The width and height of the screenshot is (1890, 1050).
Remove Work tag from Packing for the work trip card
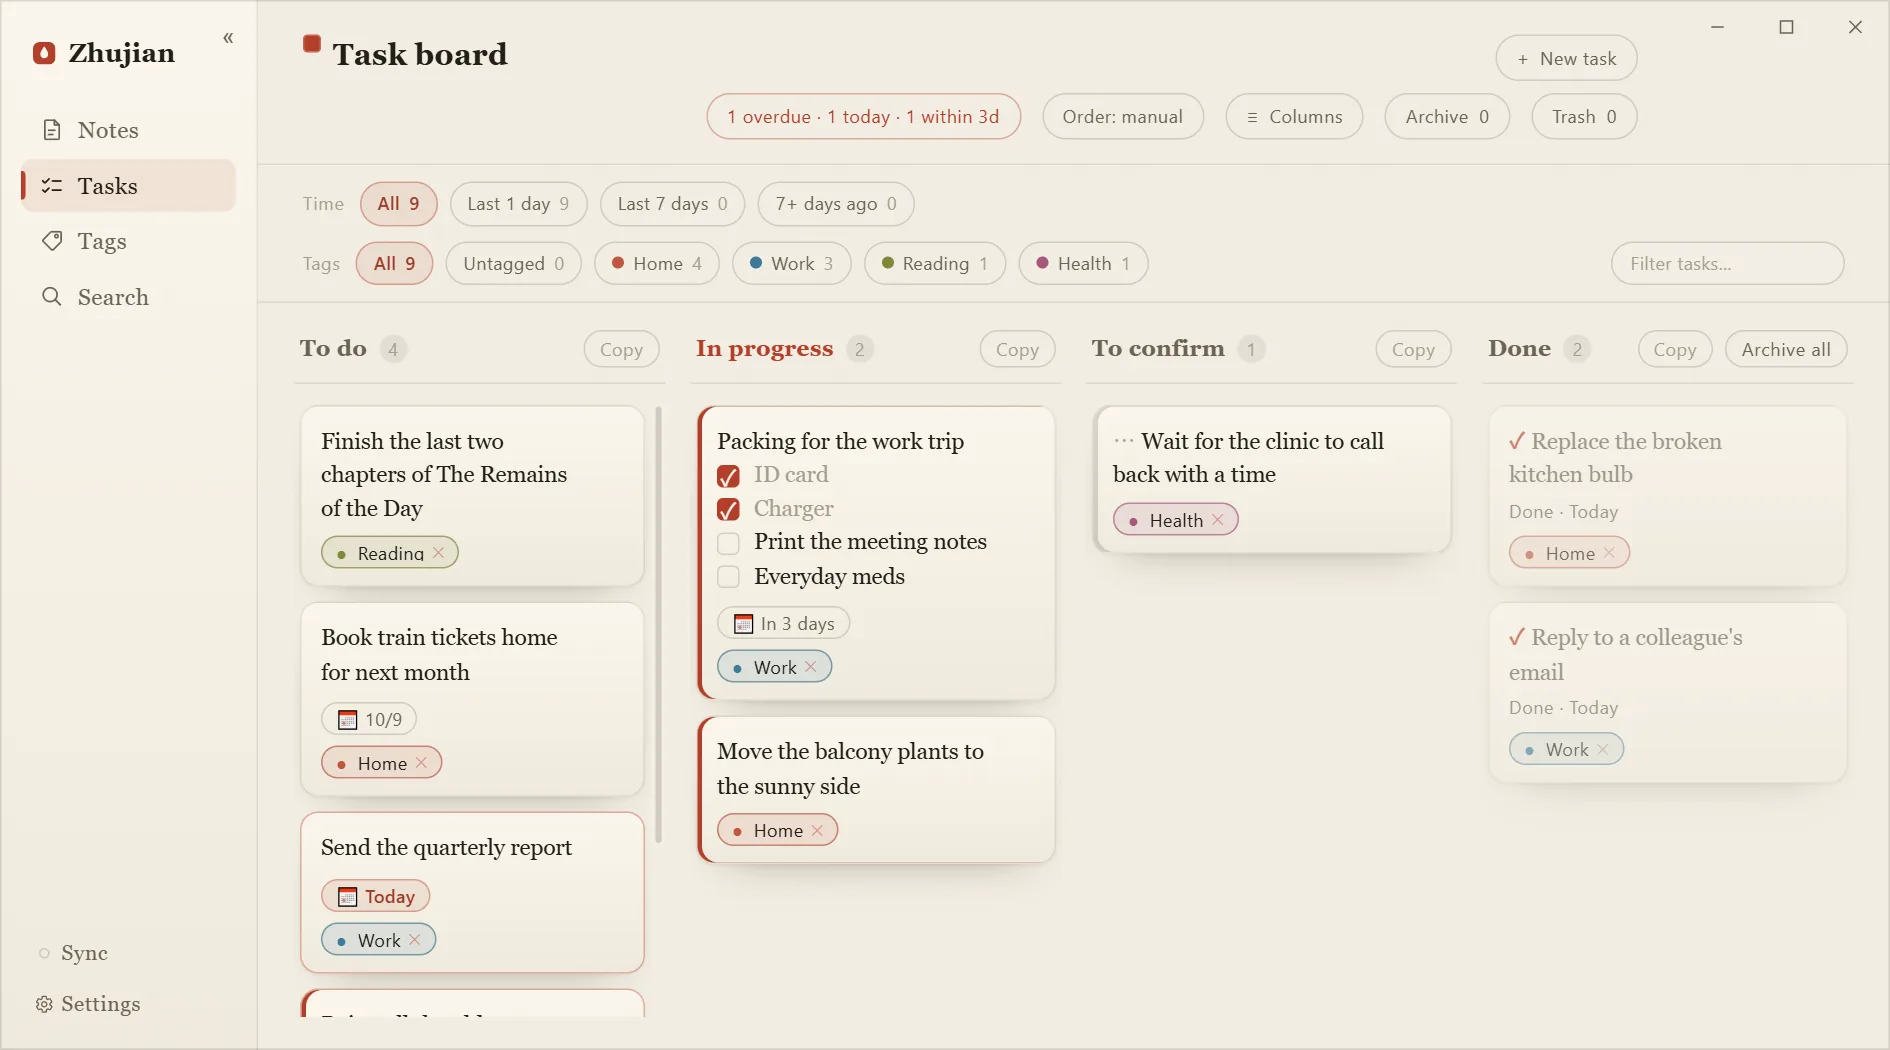811,666
